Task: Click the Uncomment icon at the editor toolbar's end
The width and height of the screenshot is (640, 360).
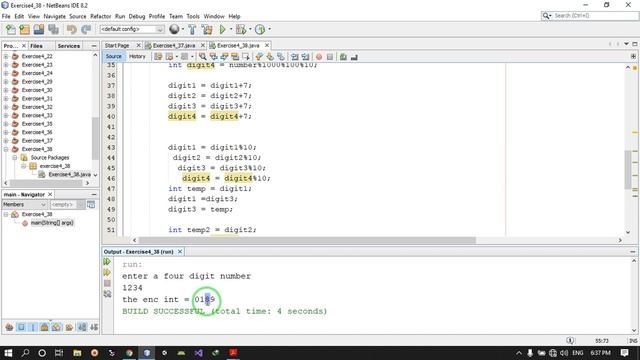Action: pyautogui.click(x=354, y=57)
